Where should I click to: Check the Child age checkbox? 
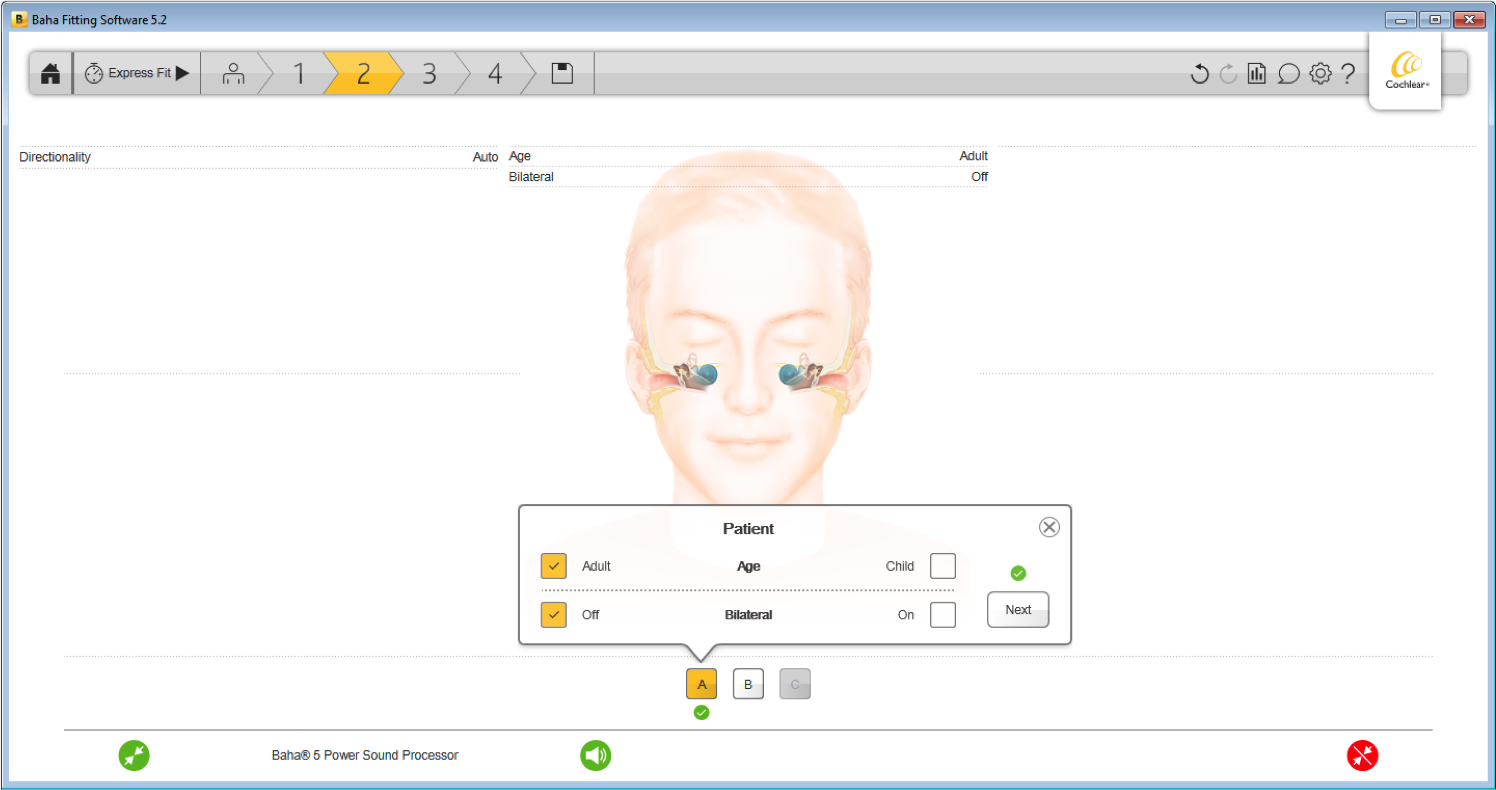click(x=943, y=566)
